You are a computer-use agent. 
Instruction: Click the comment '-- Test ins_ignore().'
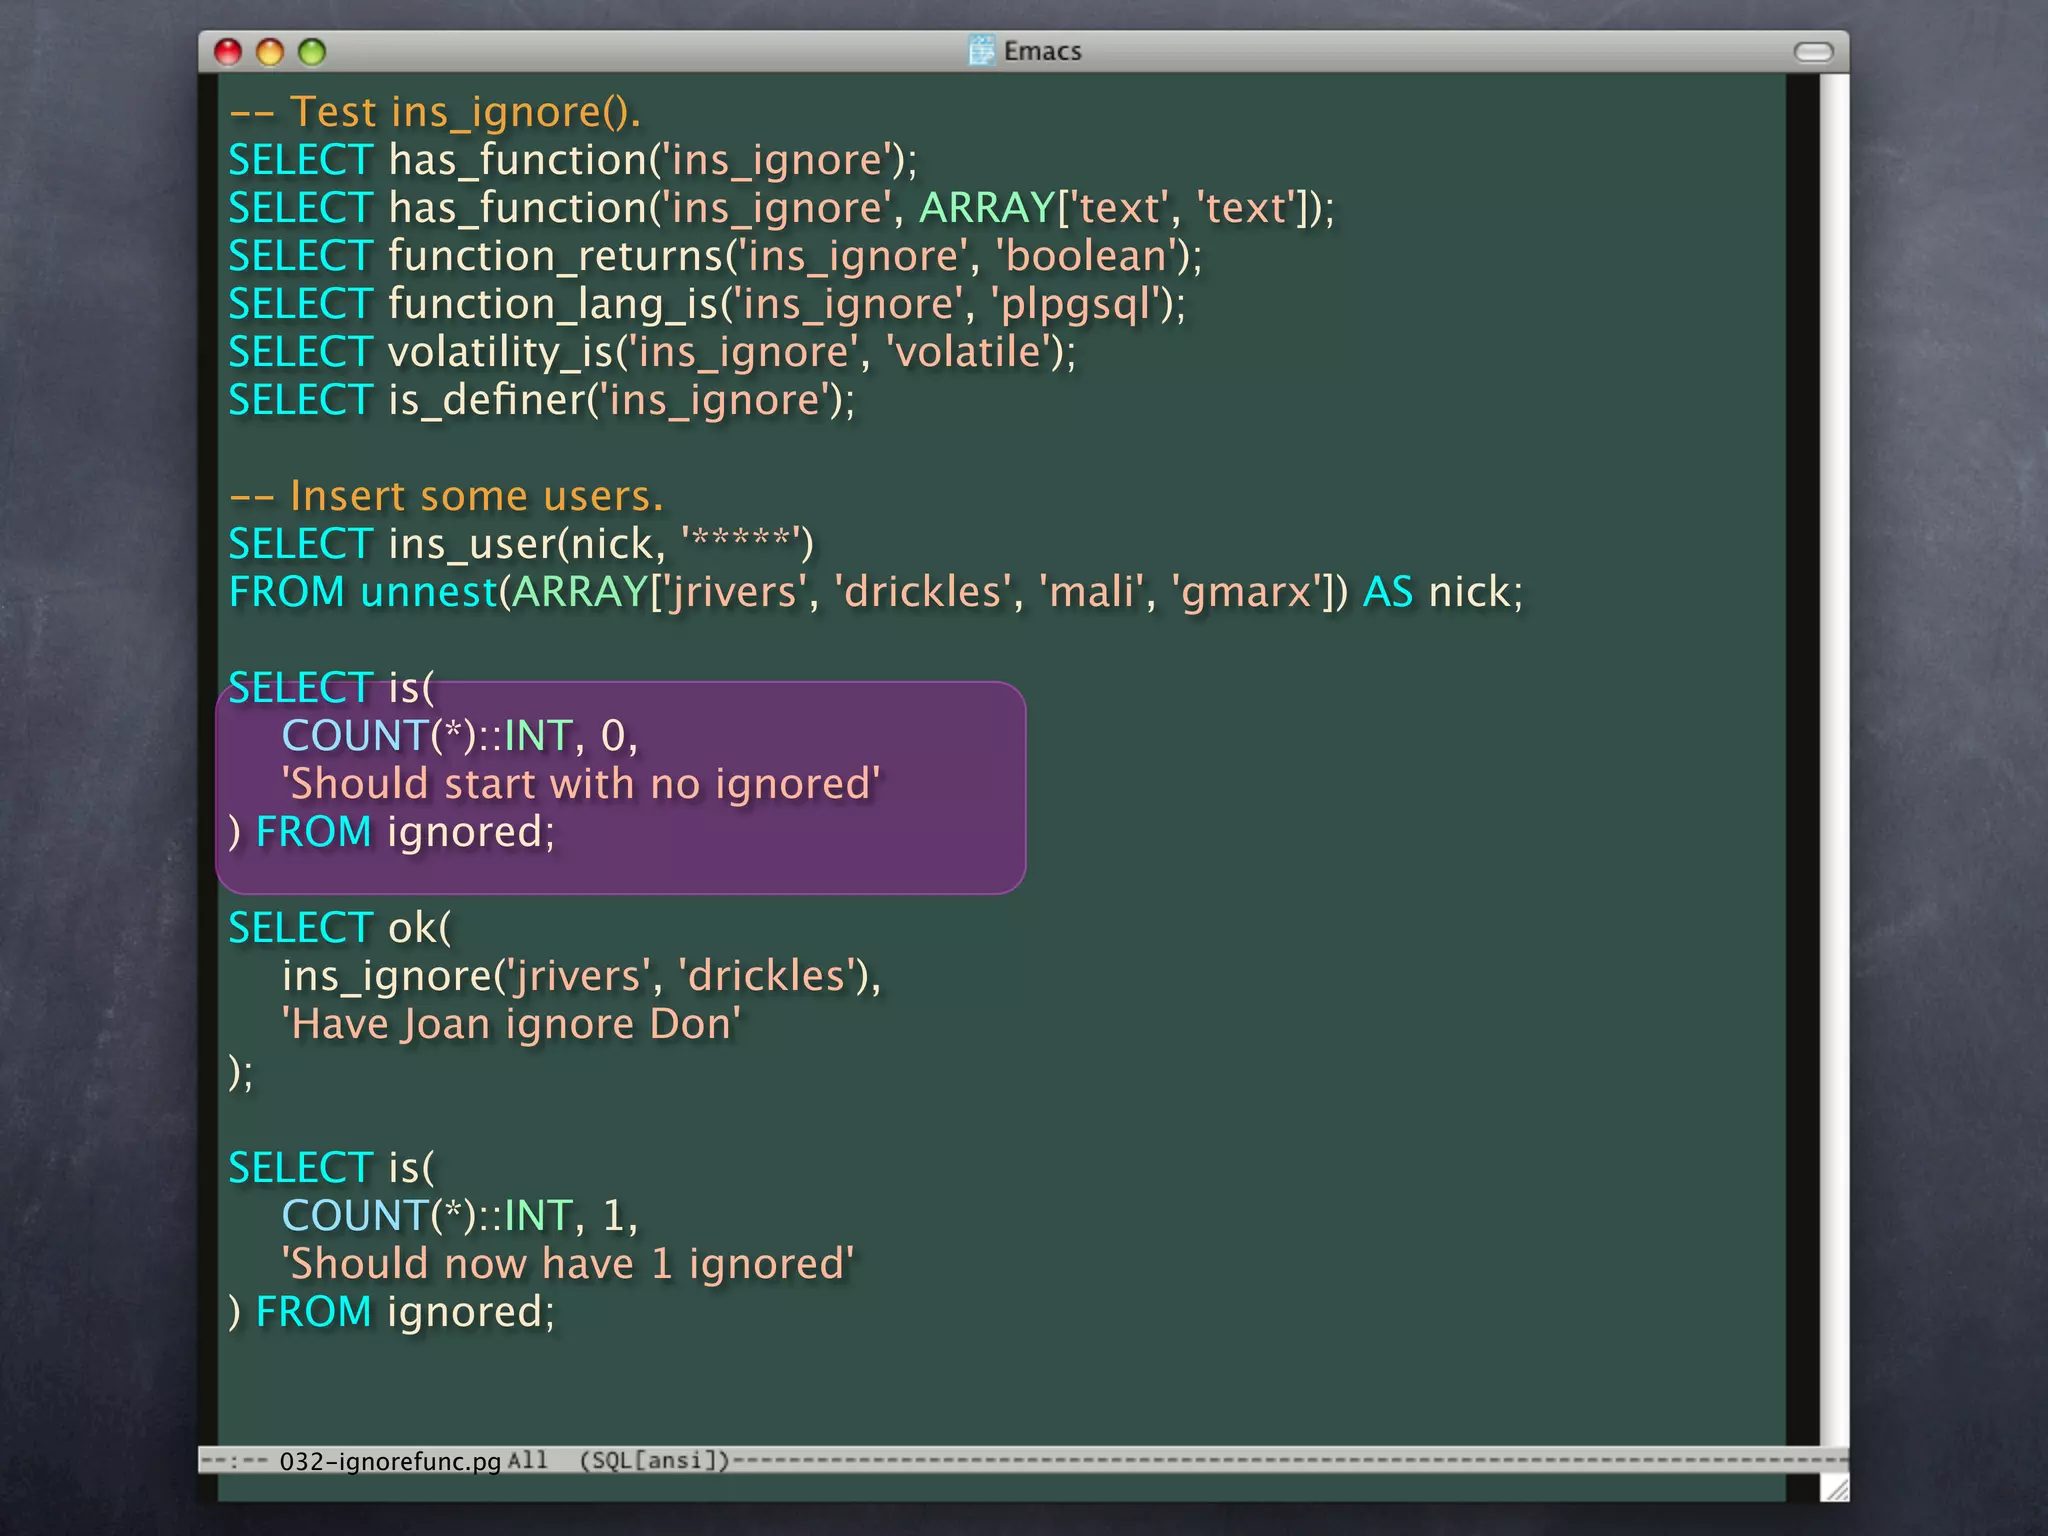pyautogui.click(x=435, y=112)
